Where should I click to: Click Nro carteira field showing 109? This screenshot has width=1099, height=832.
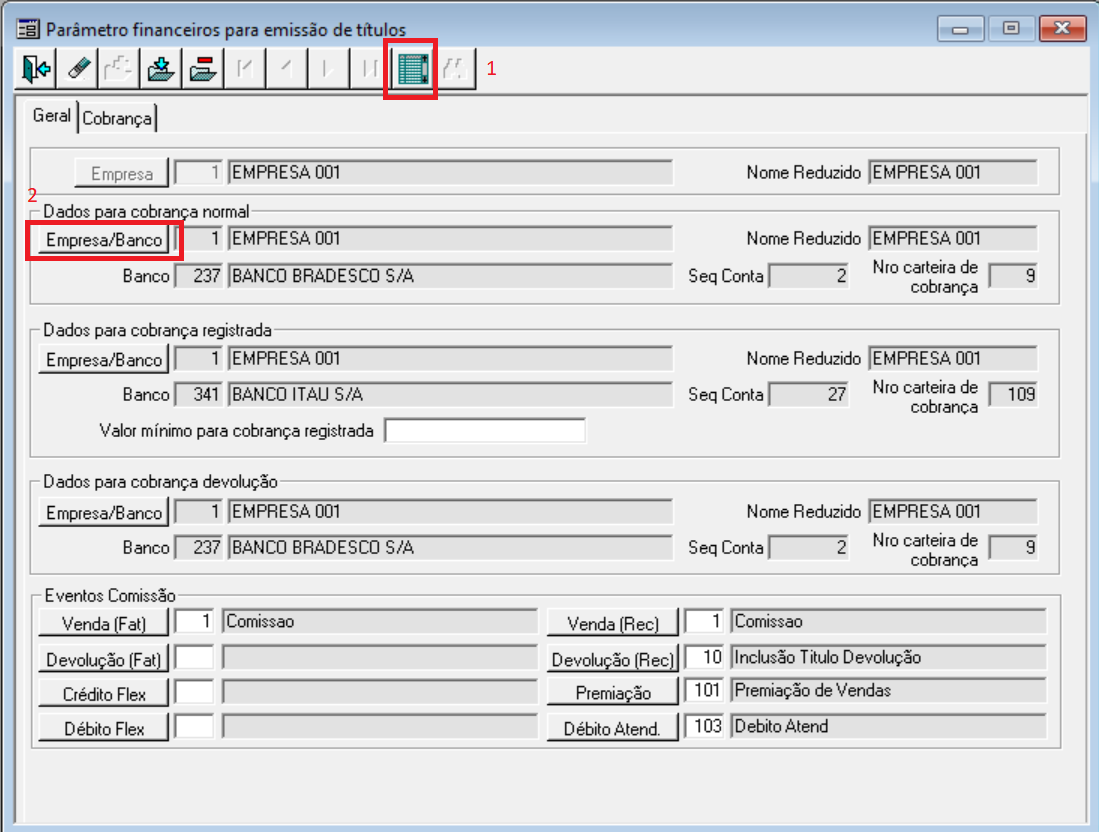pos(1013,395)
